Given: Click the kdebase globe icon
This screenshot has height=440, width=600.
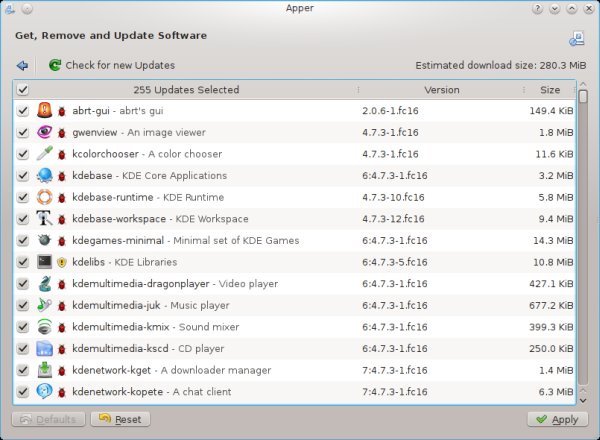Looking at the screenshot, I should 44,176.
